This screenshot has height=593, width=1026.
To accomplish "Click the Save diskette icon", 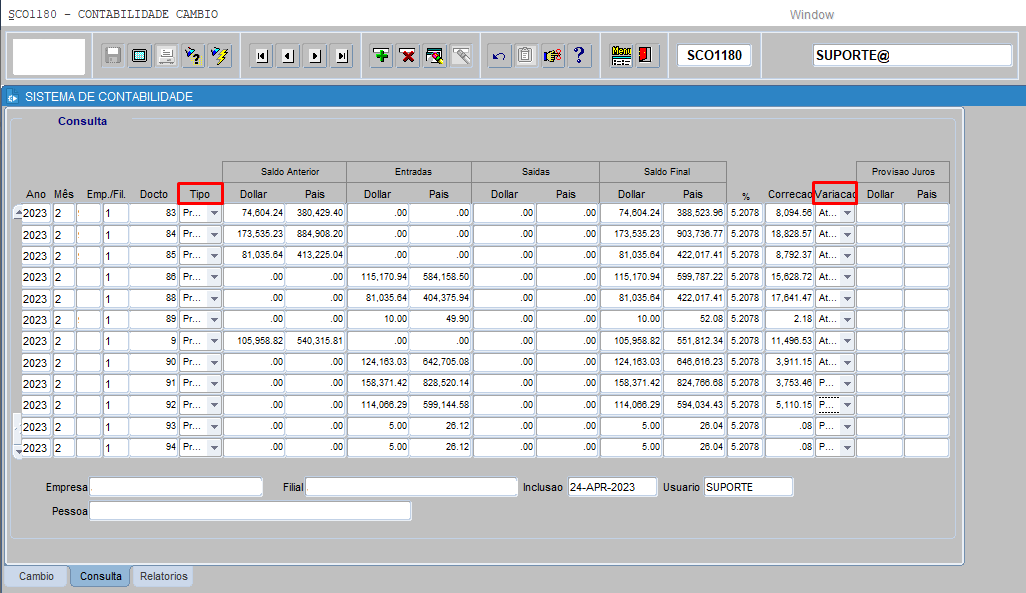I will 113,56.
